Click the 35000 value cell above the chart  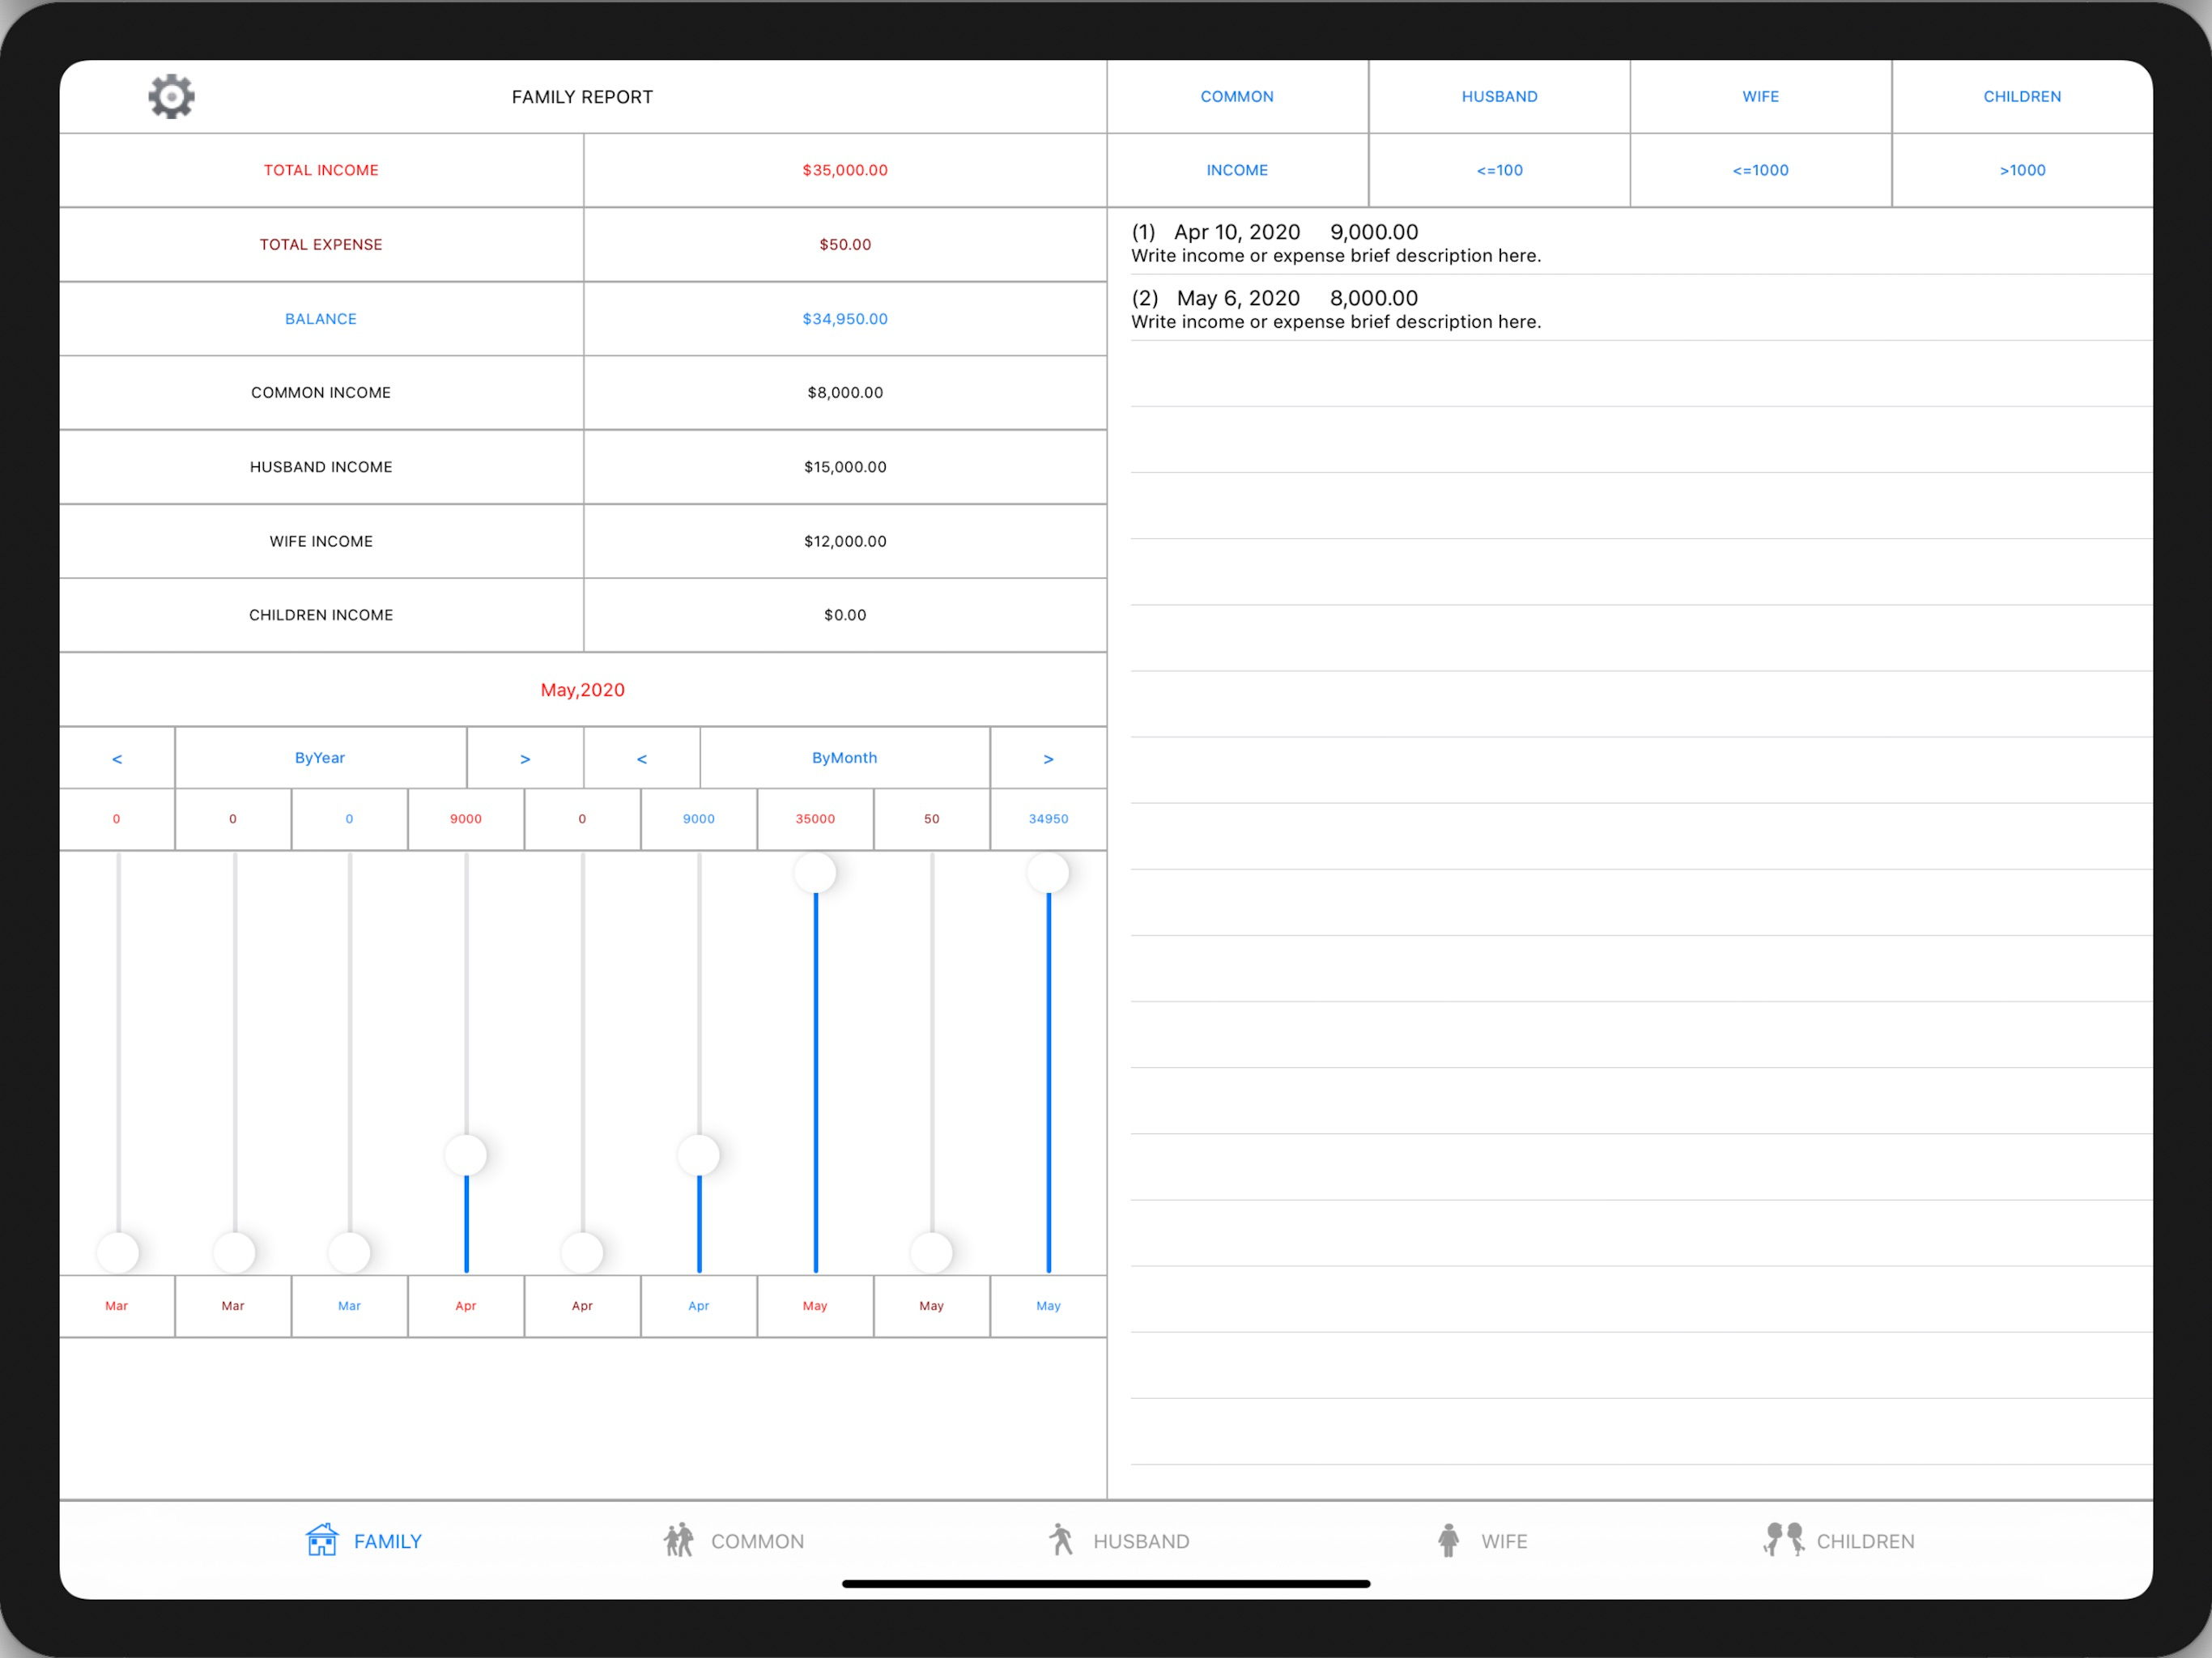[815, 819]
